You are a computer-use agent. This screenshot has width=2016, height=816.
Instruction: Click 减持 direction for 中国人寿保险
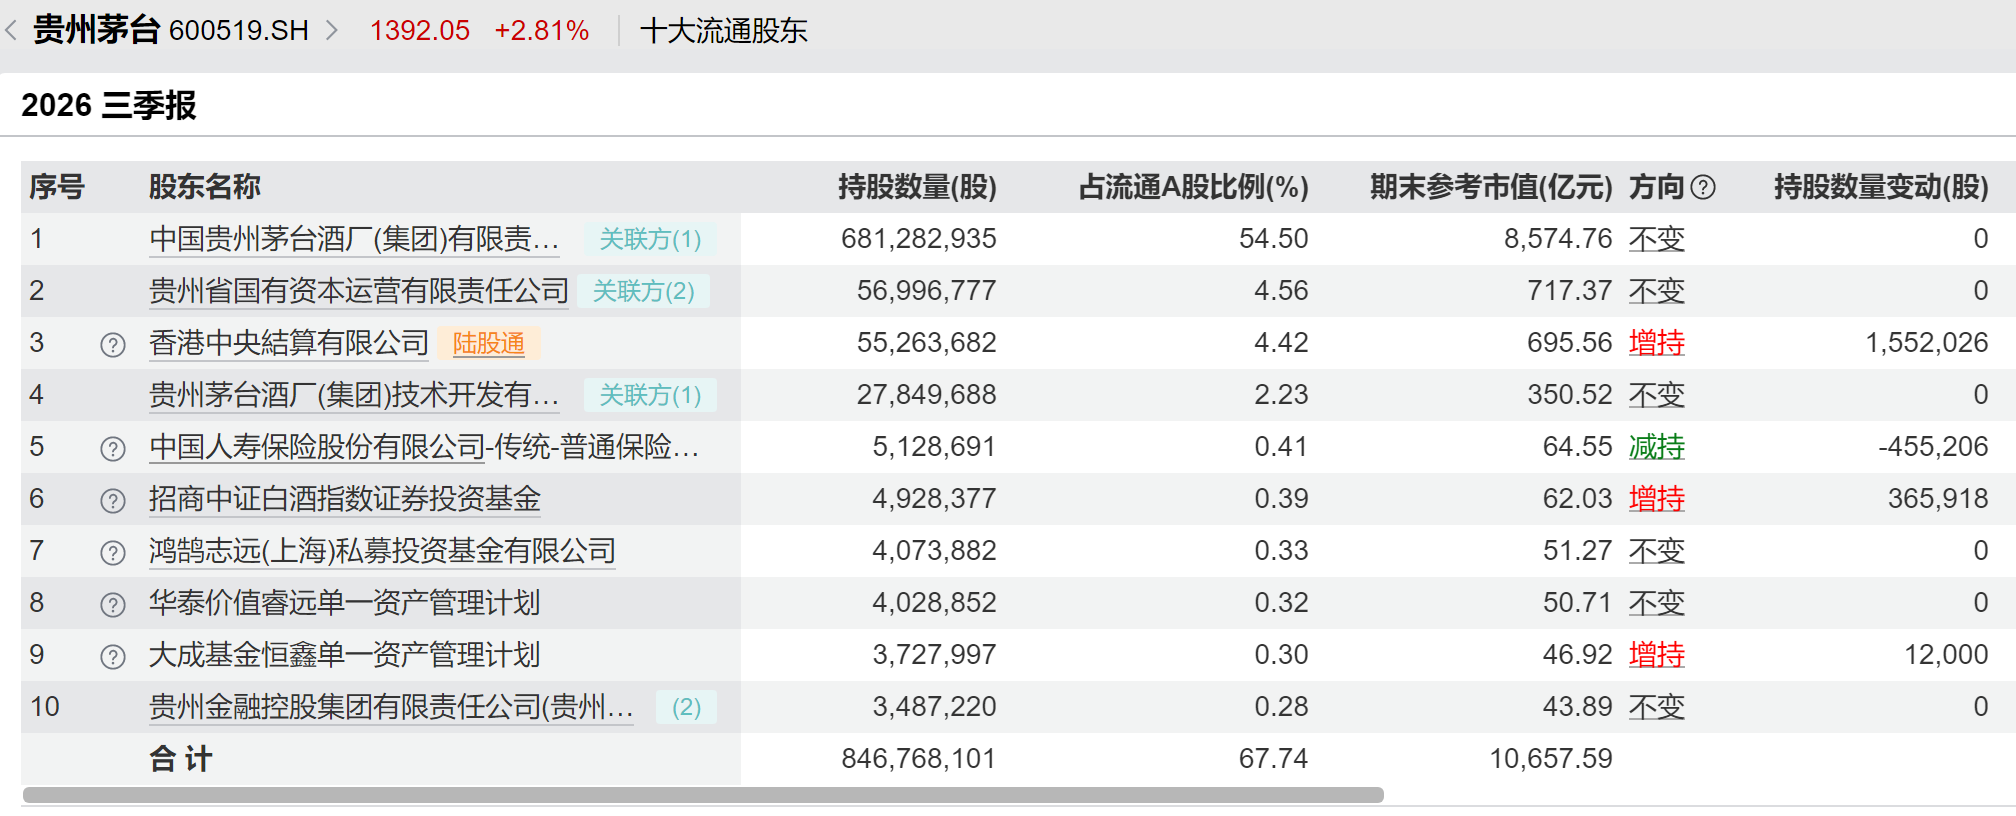coord(1657,447)
